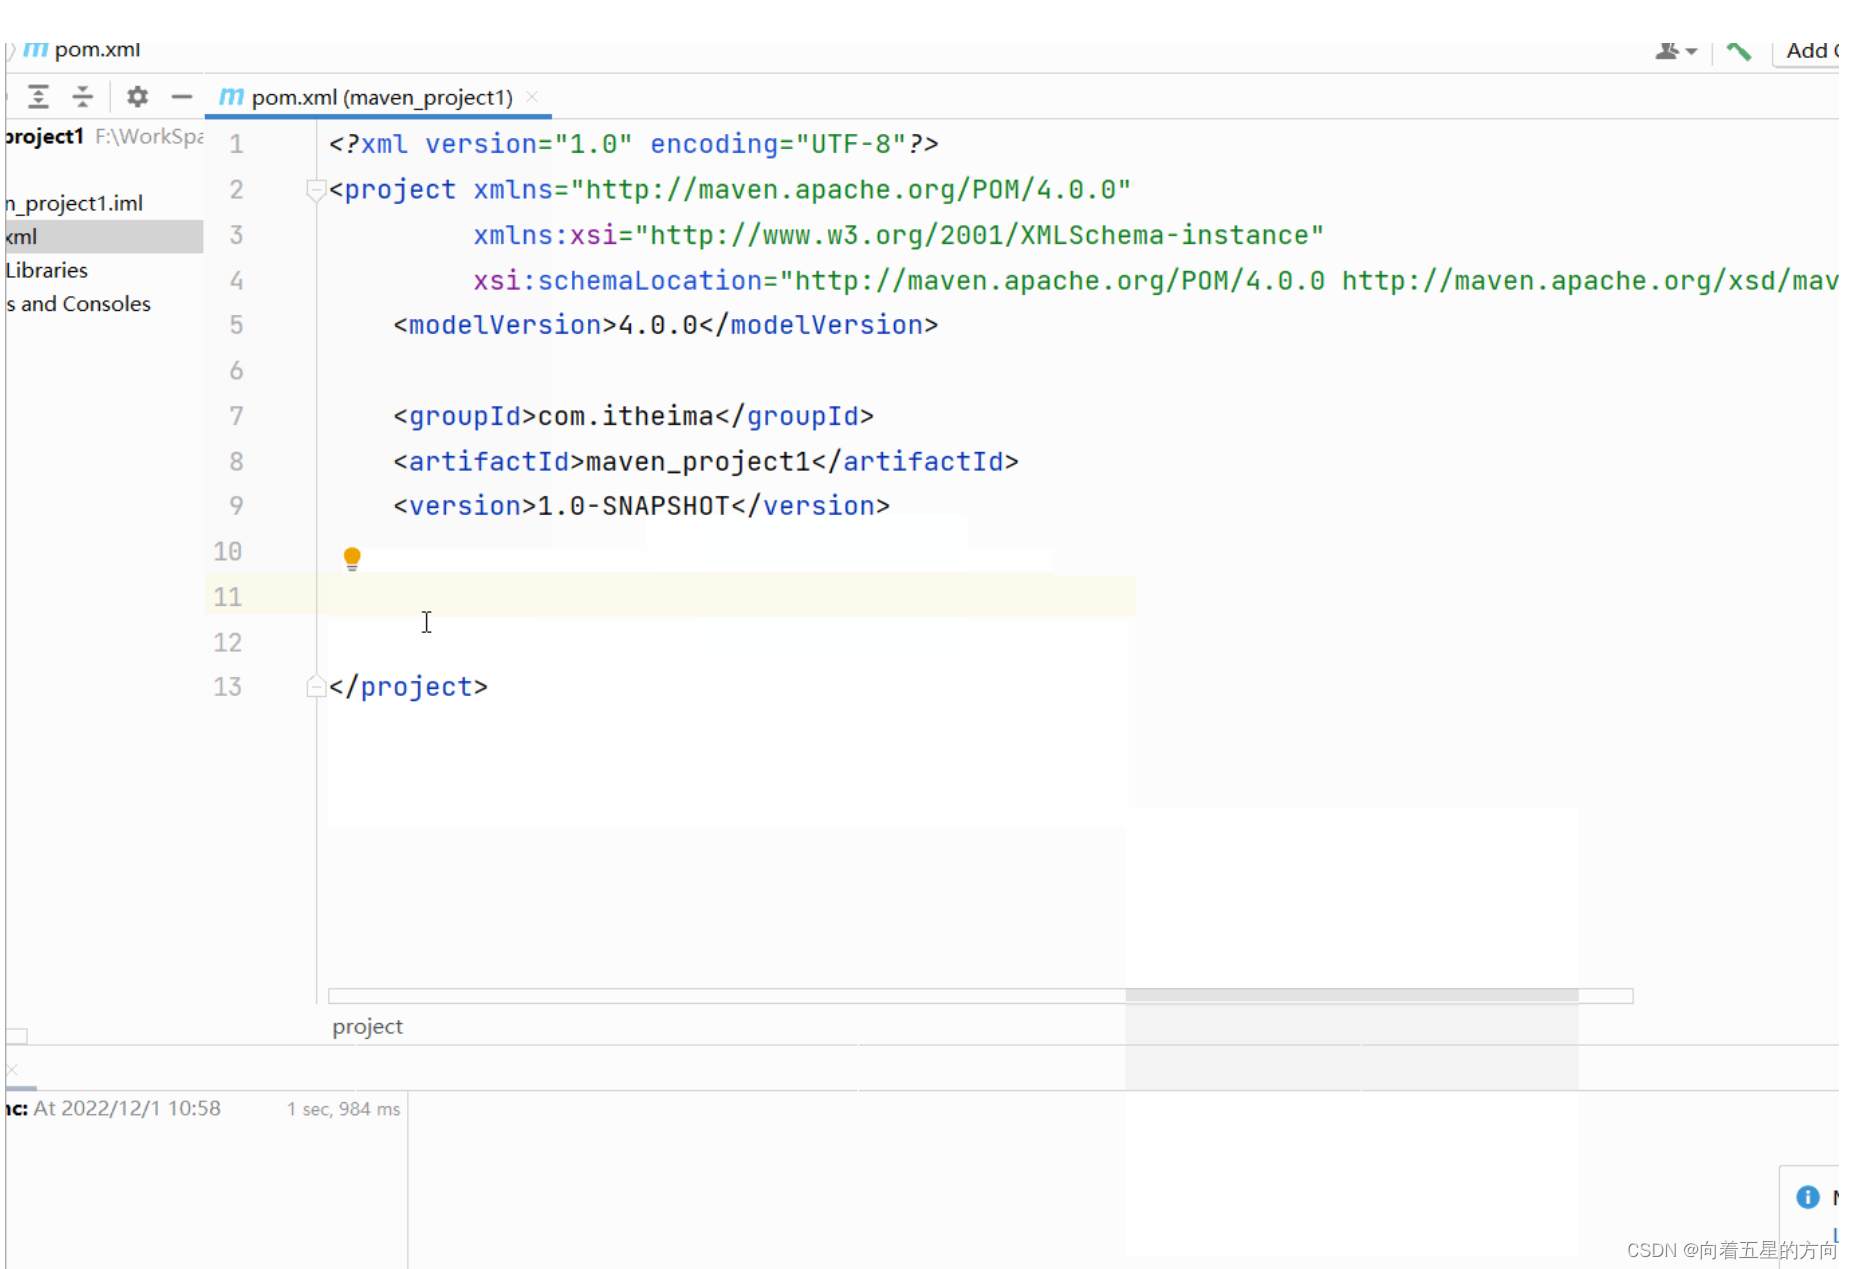Click the project breadcrumb below the editor

coord(367,1026)
